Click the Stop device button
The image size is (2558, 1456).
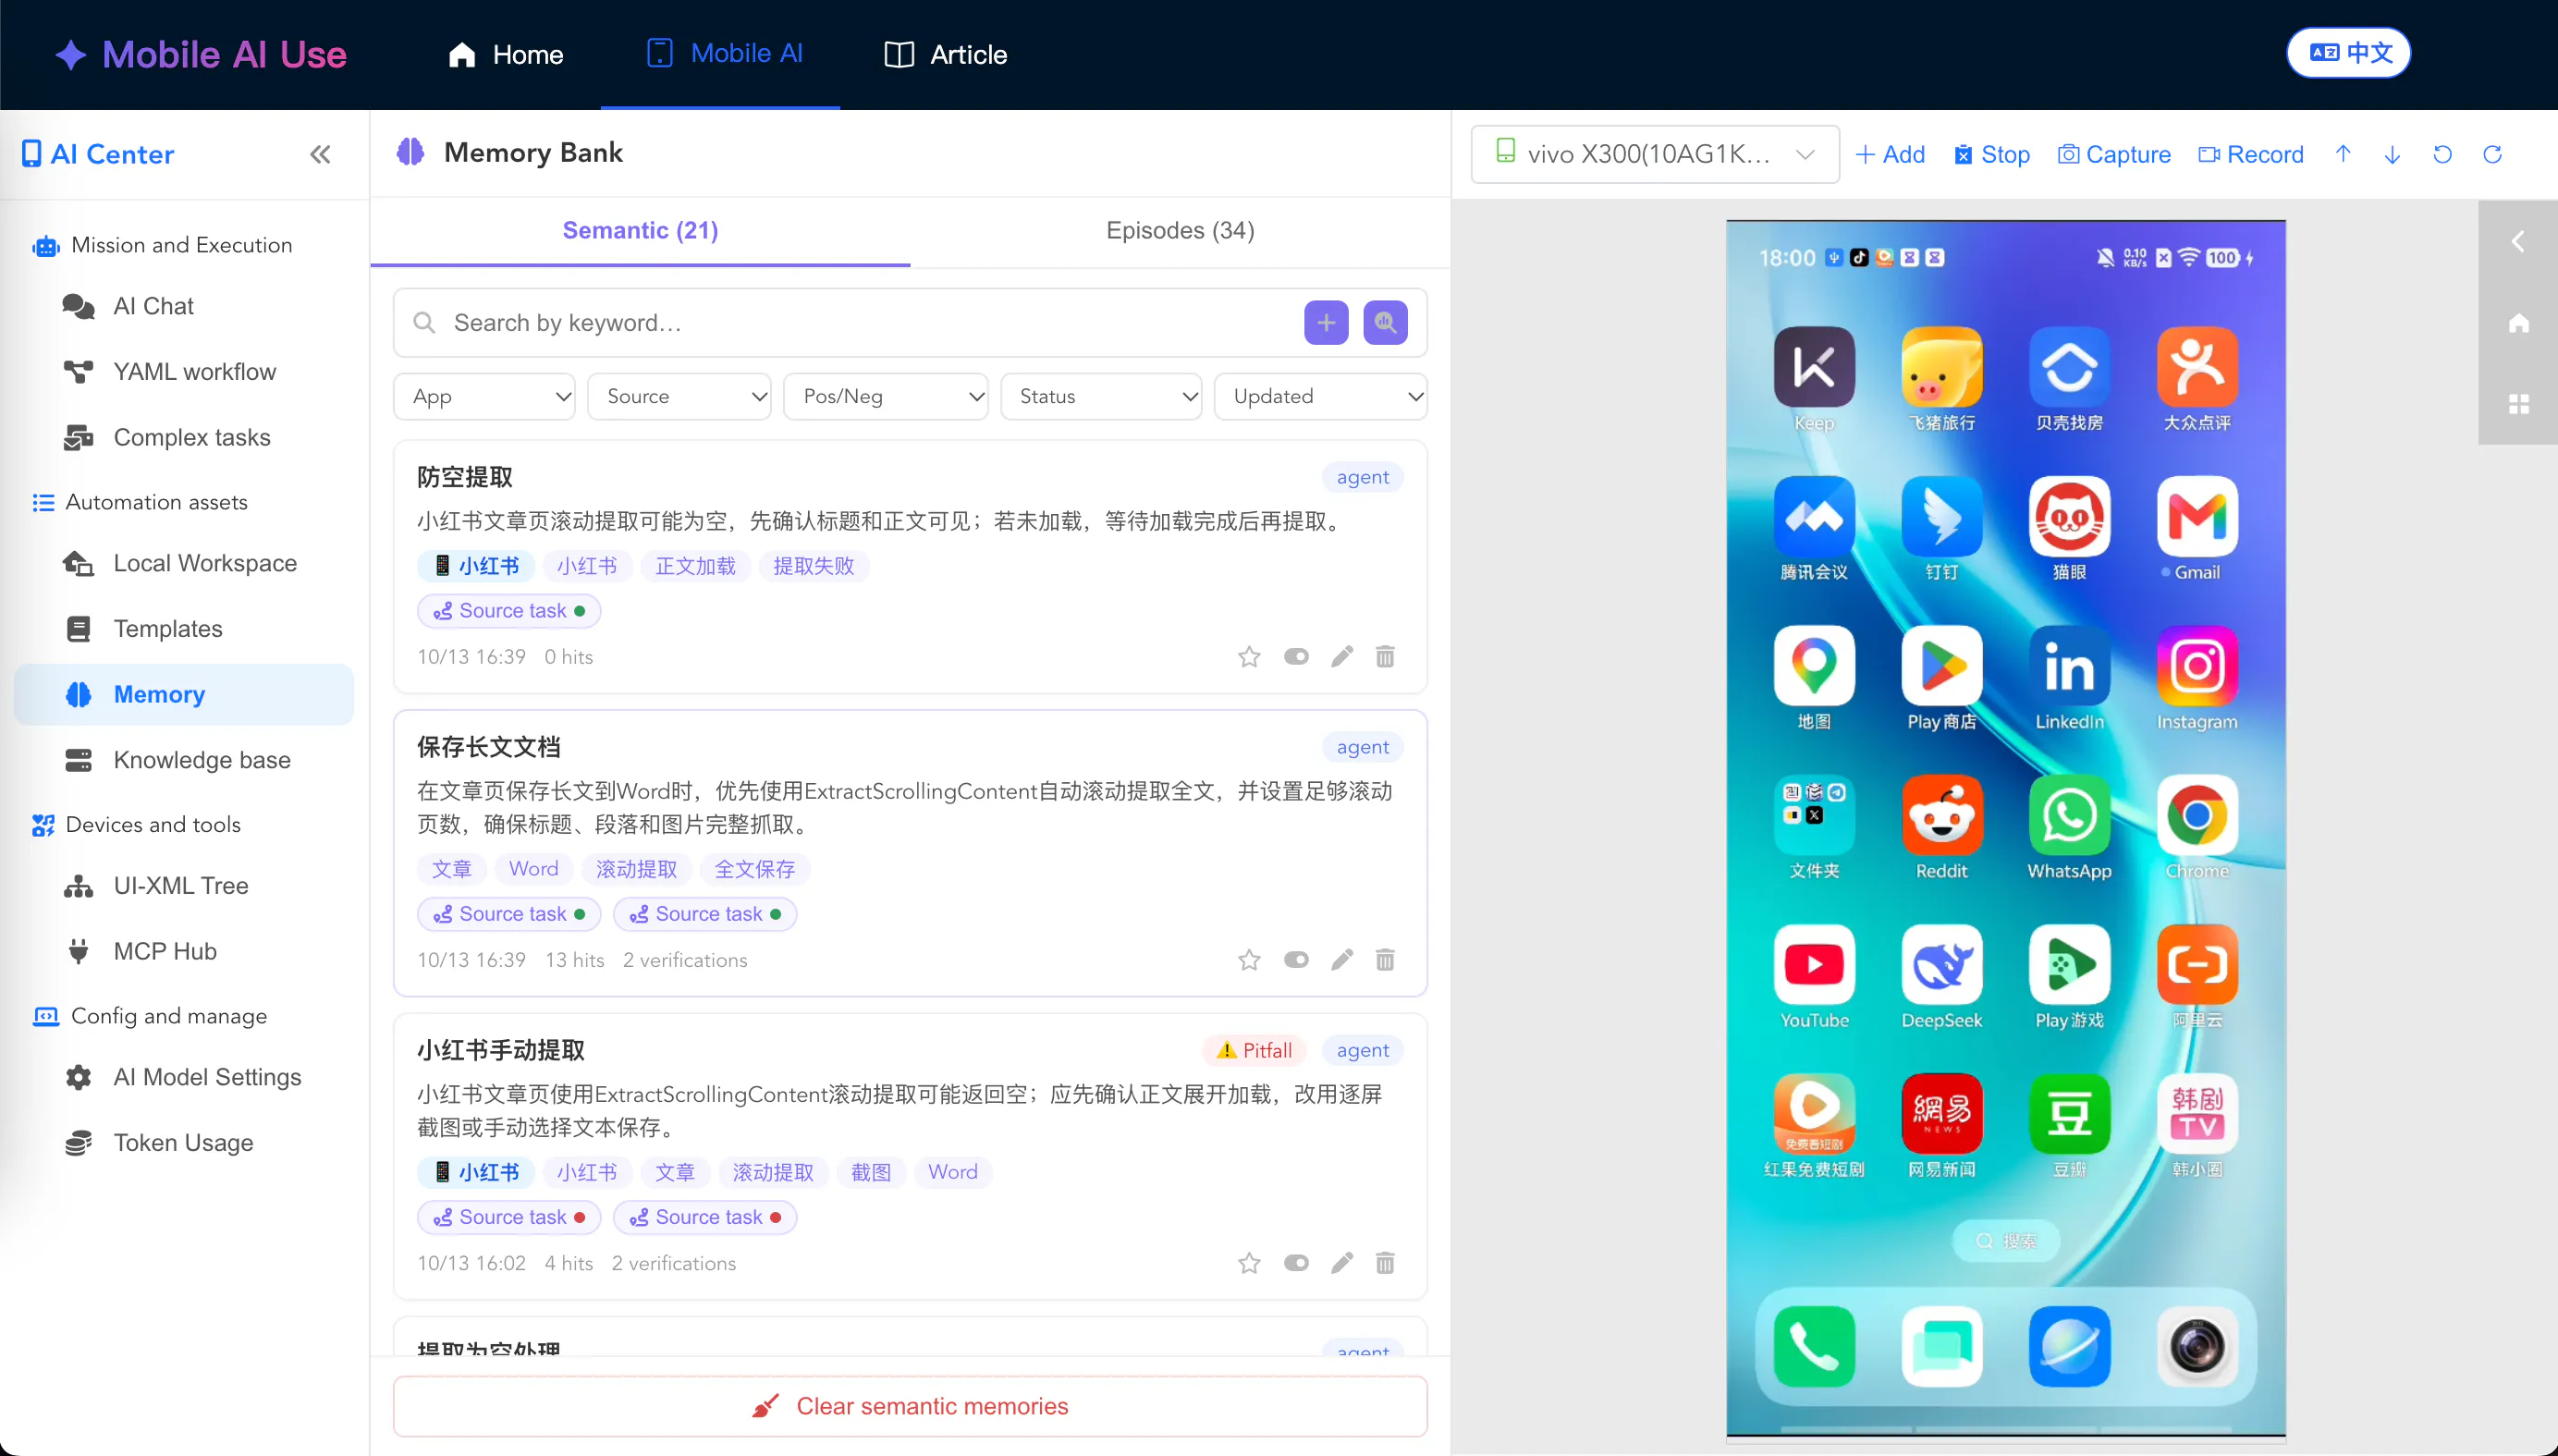click(x=1992, y=154)
